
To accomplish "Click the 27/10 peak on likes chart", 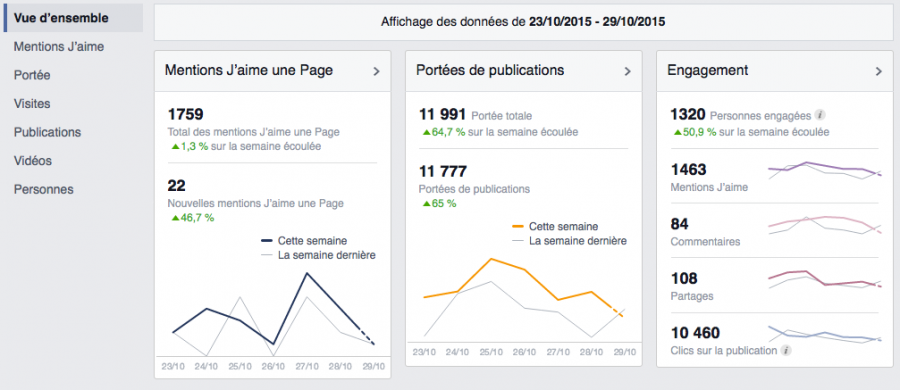I will coord(307,273).
